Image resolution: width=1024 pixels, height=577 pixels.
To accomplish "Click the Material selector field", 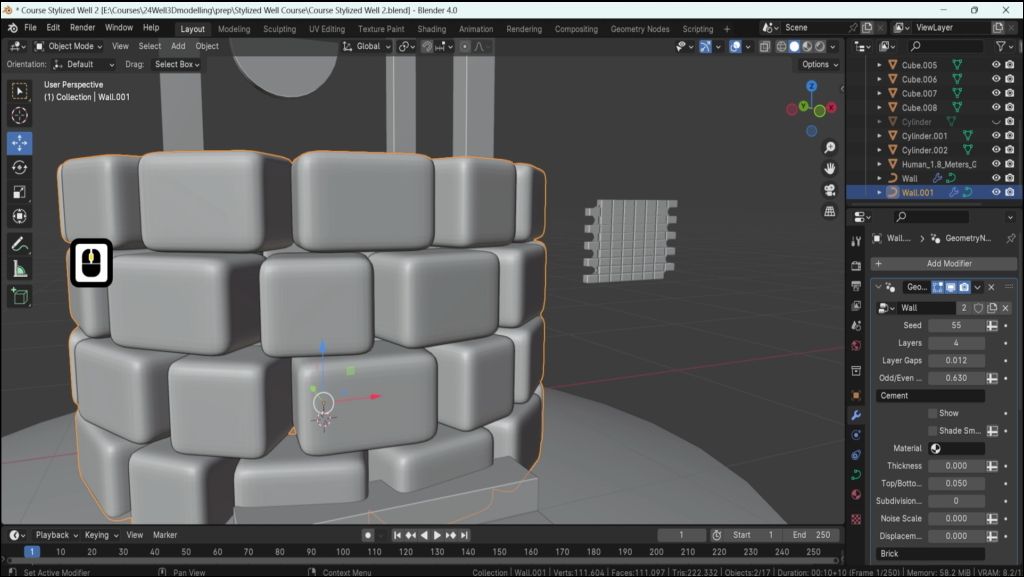I will click(956, 448).
